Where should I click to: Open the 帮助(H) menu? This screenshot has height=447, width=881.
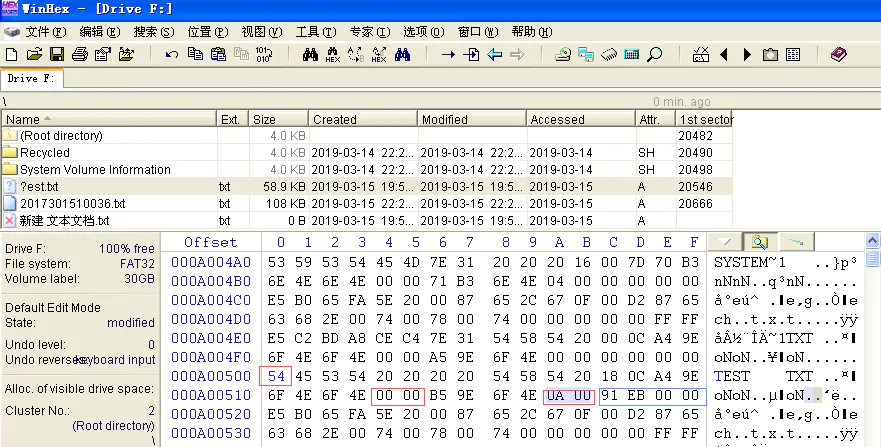532,32
